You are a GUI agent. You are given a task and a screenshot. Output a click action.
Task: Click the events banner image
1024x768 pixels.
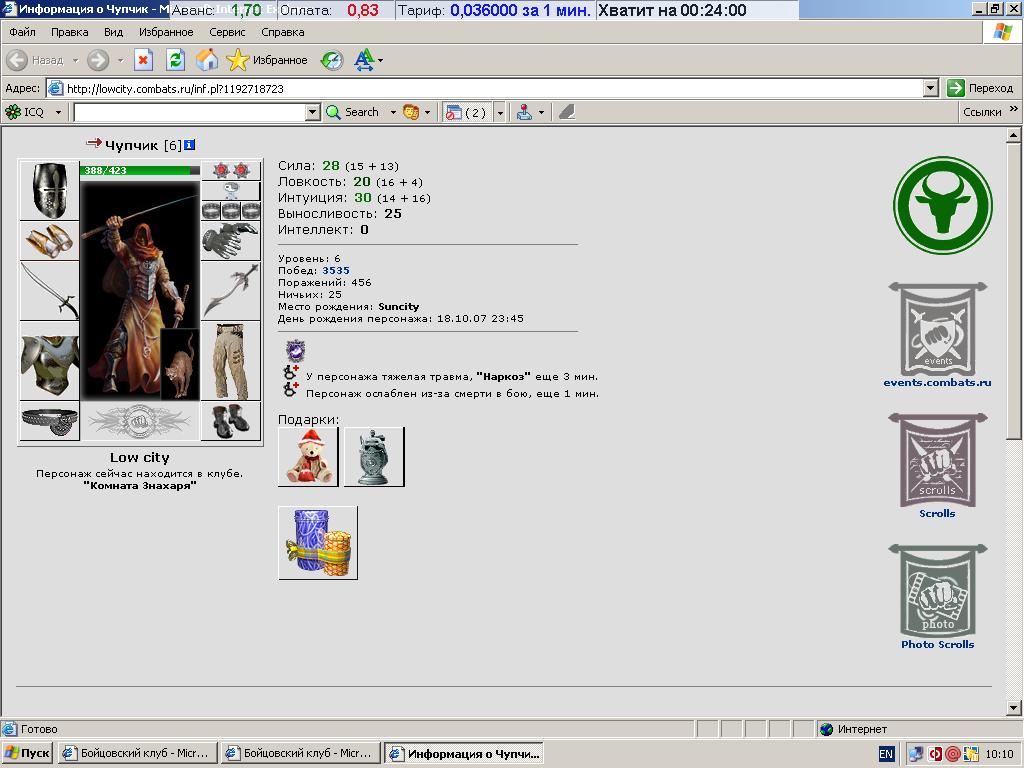tap(938, 328)
